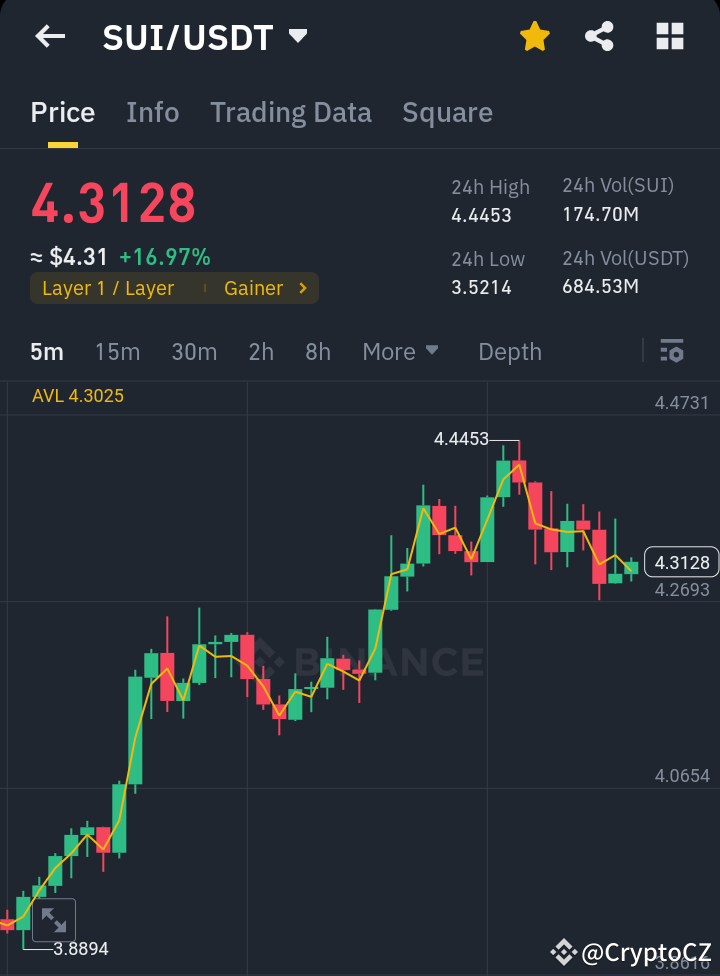720x976 pixels.
Task: Expand the More timeframe options dropdown
Action: [401, 352]
